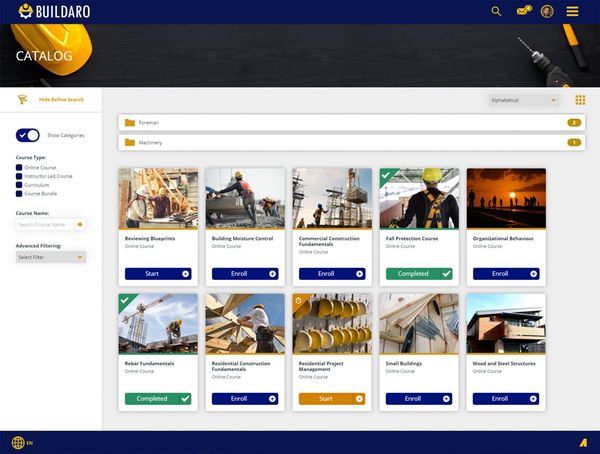
Task: Open the Alphabetical sort dropdown
Action: click(523, 100)
